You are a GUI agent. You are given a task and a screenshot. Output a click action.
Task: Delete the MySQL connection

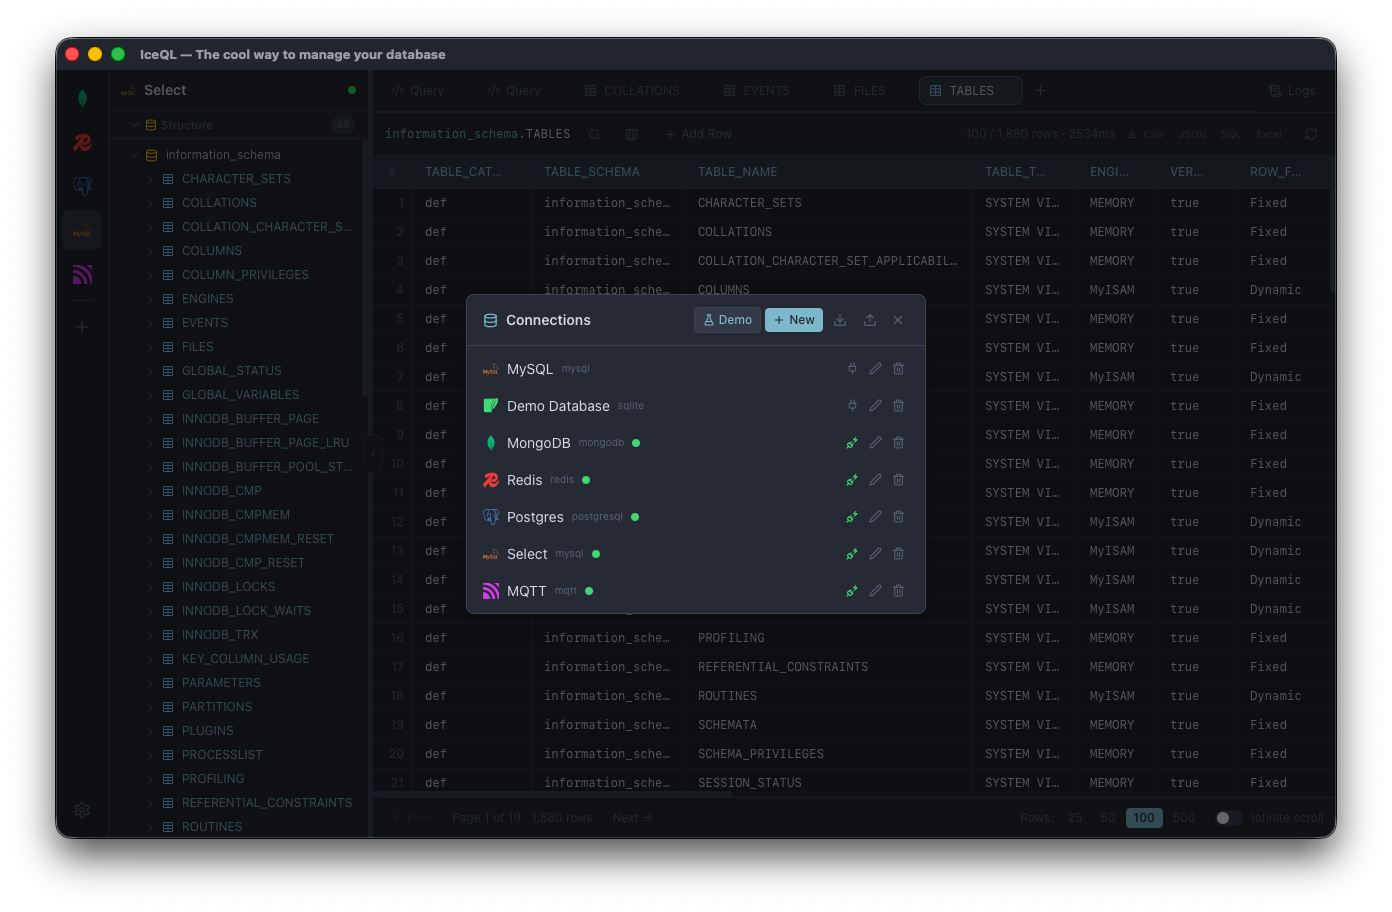pyautogui.click(x=898, y=369)
